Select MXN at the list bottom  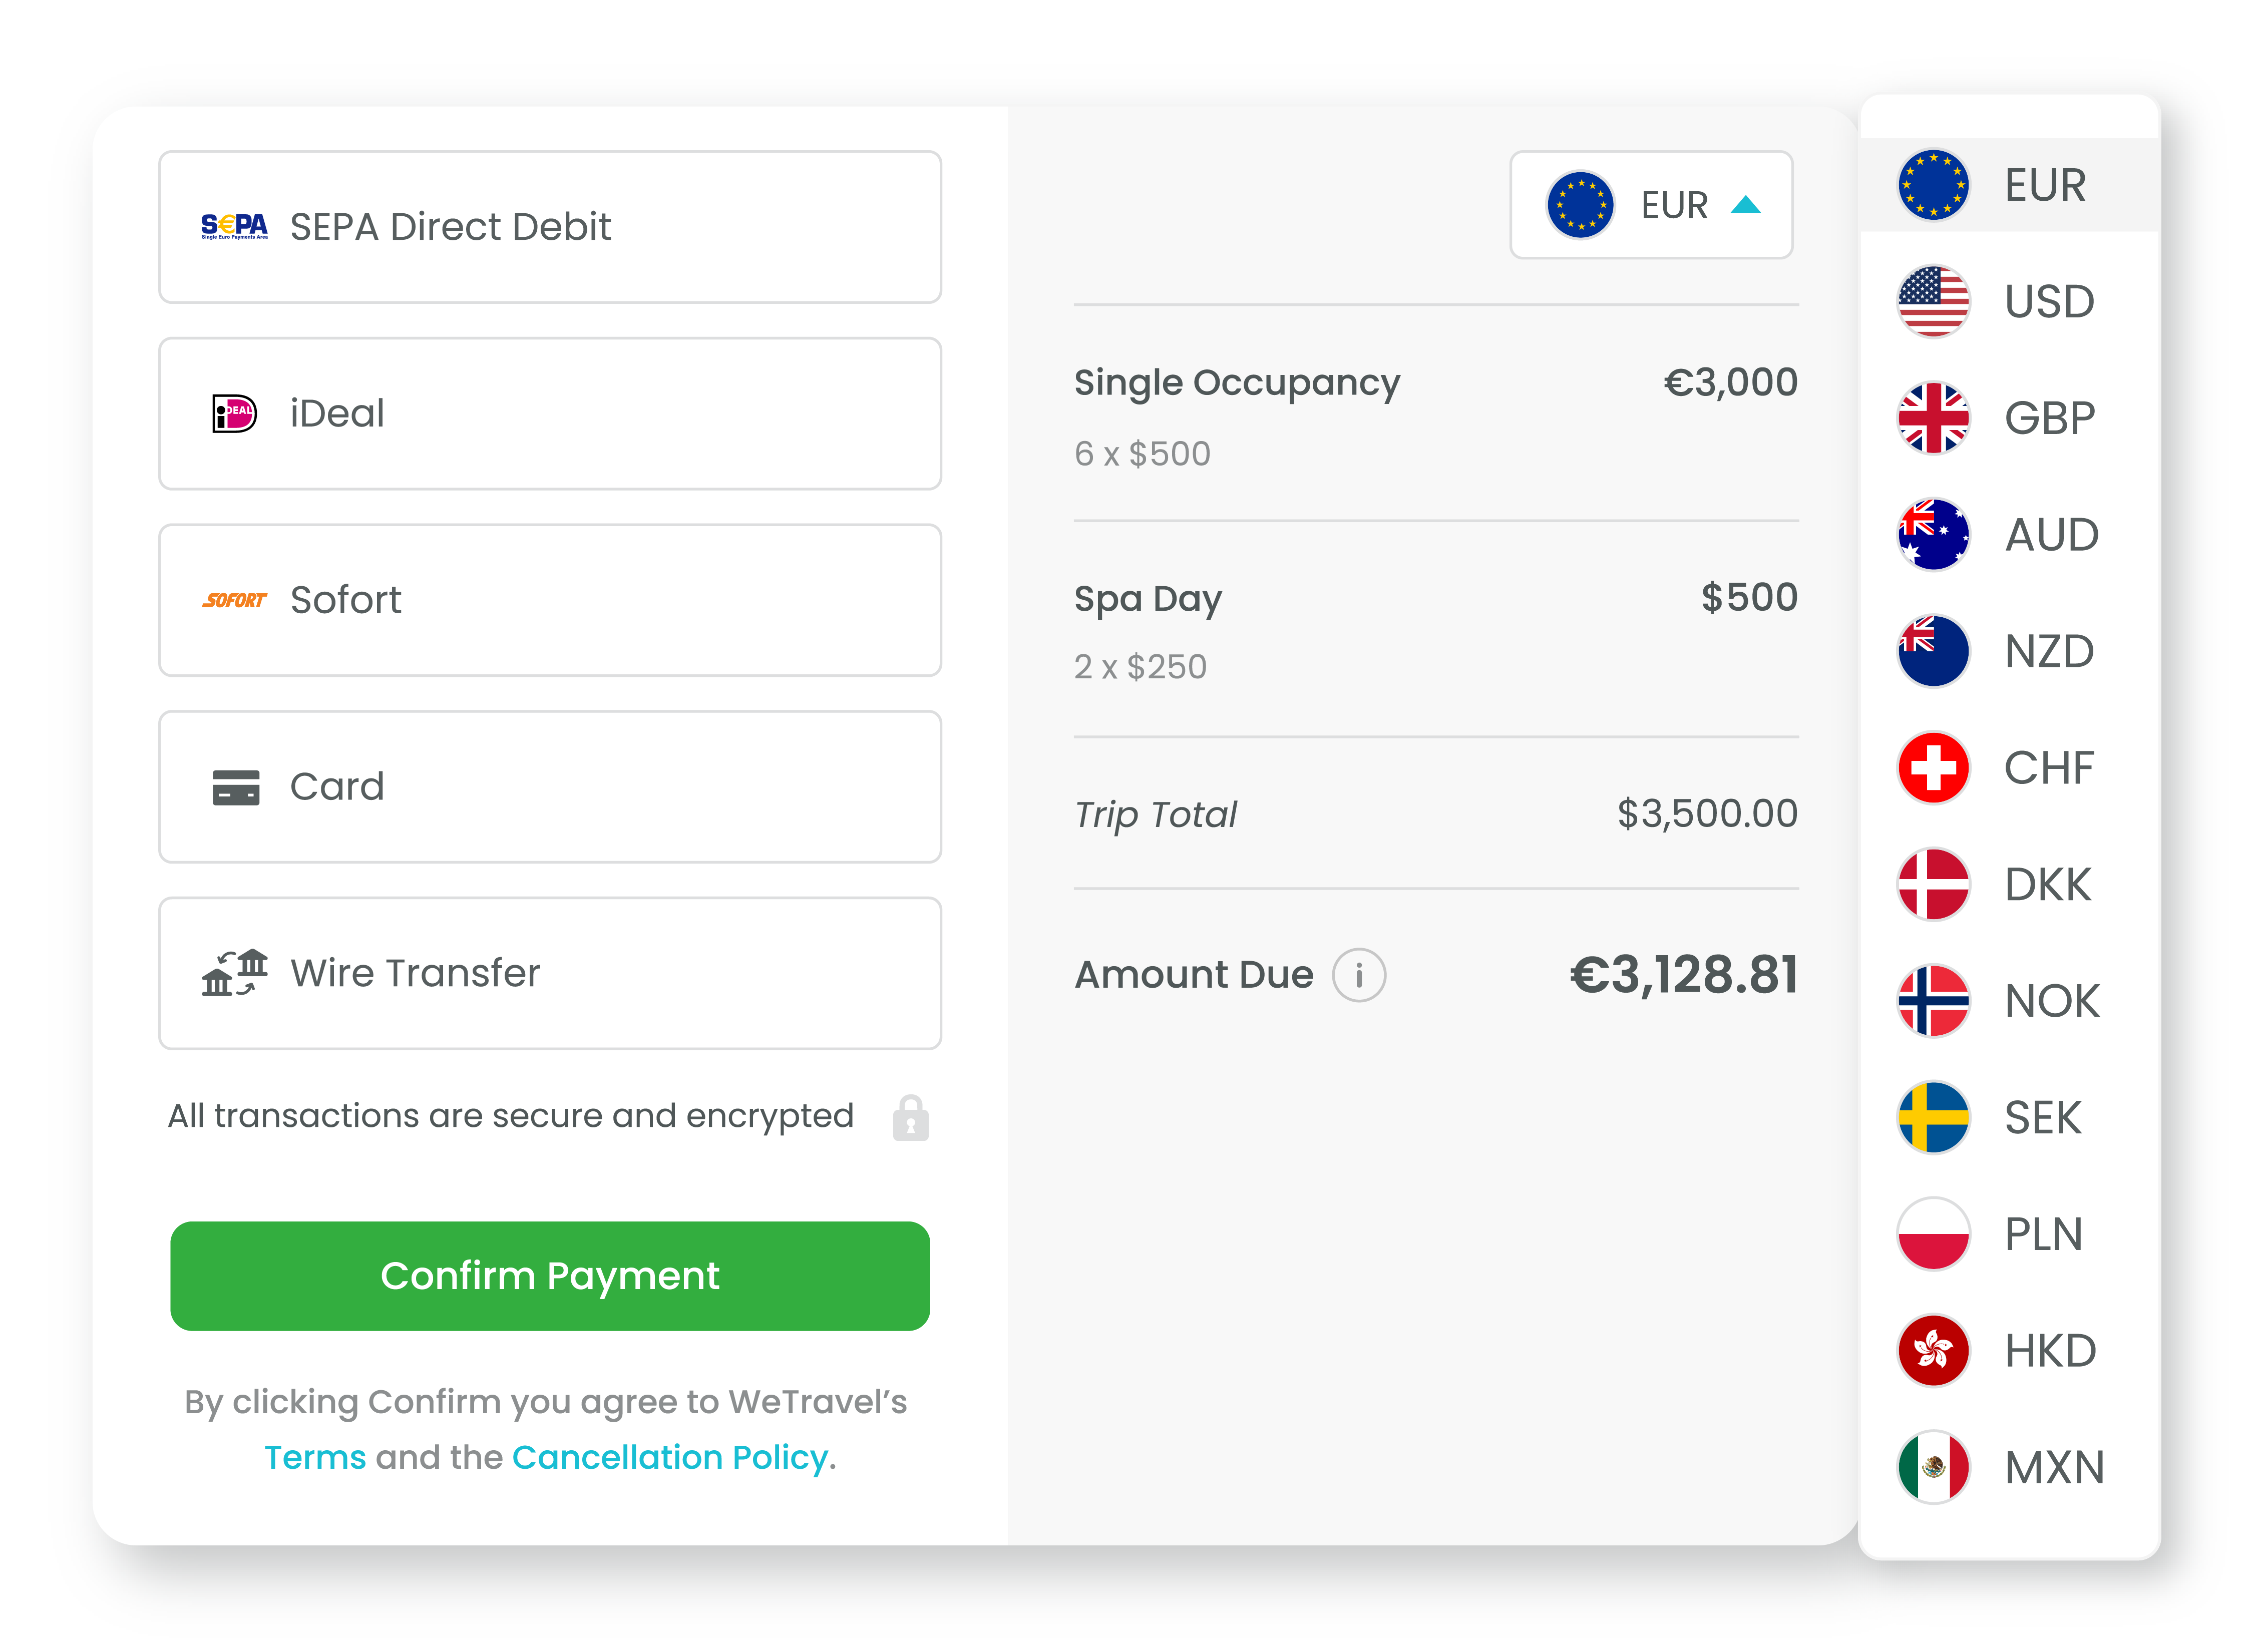(x=2008, y=1467)
